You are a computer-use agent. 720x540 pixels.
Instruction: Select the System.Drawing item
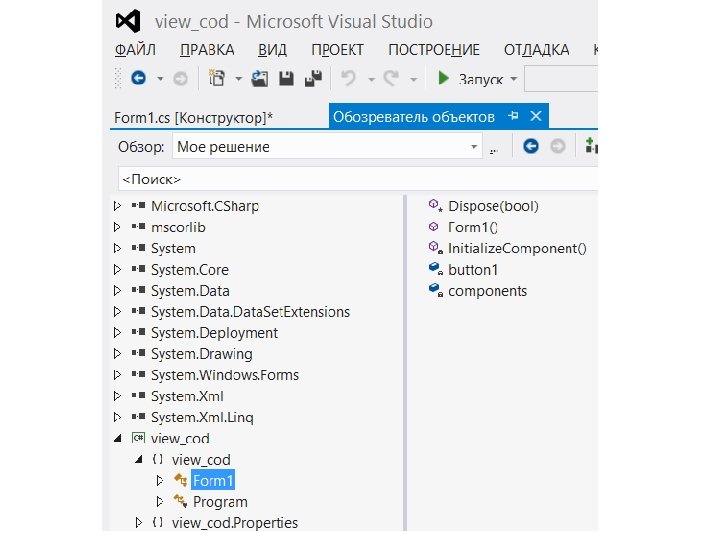(x=202, y=354)
